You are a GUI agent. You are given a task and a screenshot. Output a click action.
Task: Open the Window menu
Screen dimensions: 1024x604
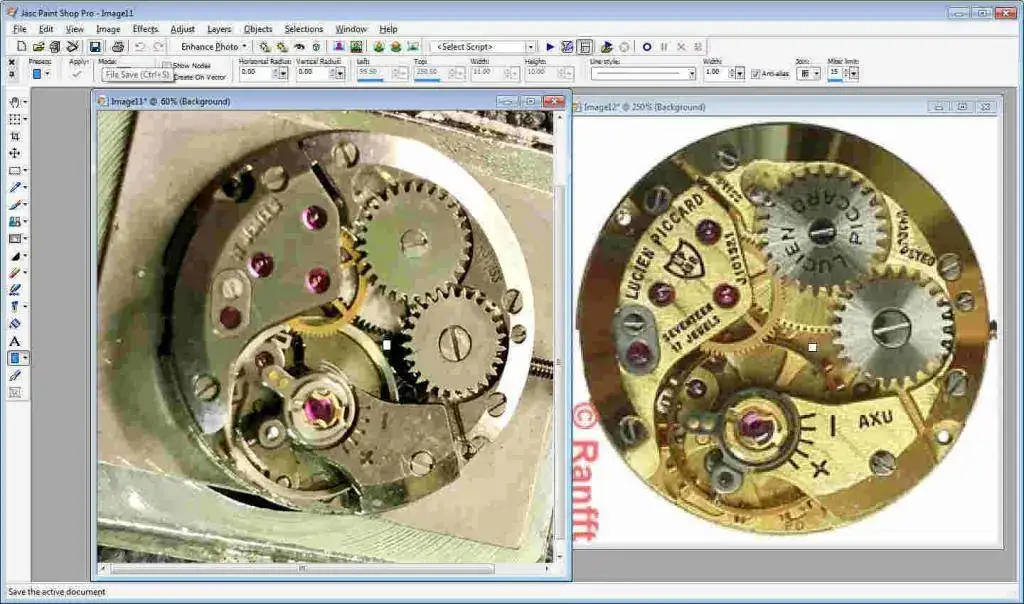pyautogui.click(x=351, y=29)
